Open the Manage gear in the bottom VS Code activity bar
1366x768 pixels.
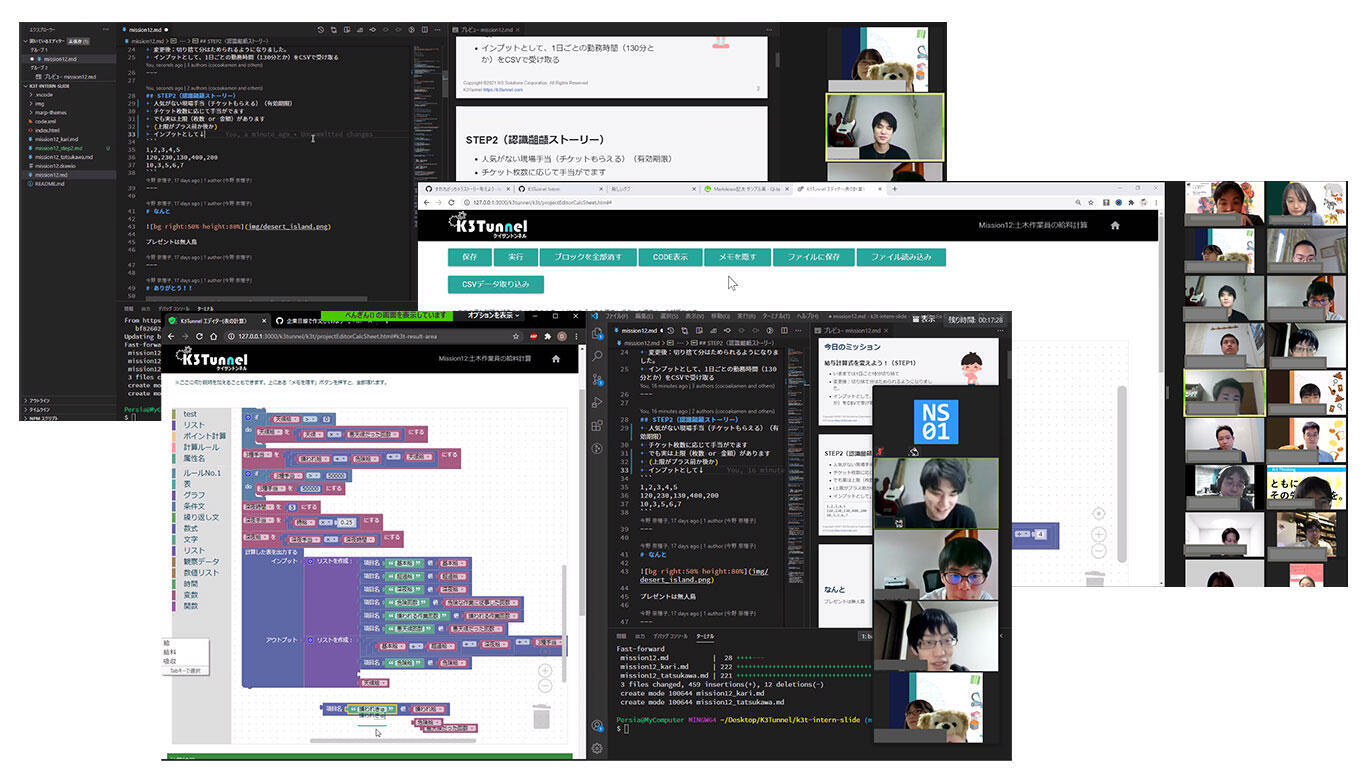(598, 747)
